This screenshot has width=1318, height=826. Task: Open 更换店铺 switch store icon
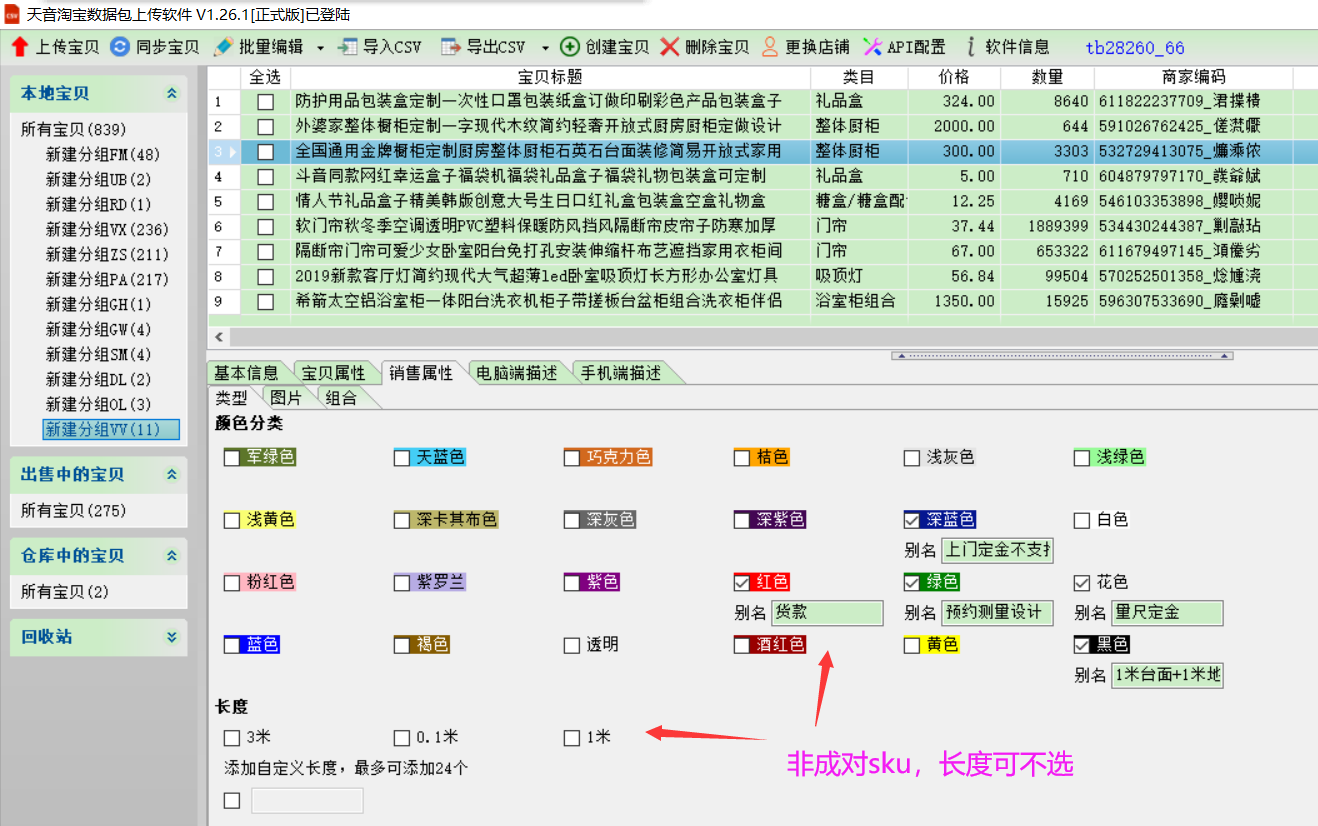[770, 47]
